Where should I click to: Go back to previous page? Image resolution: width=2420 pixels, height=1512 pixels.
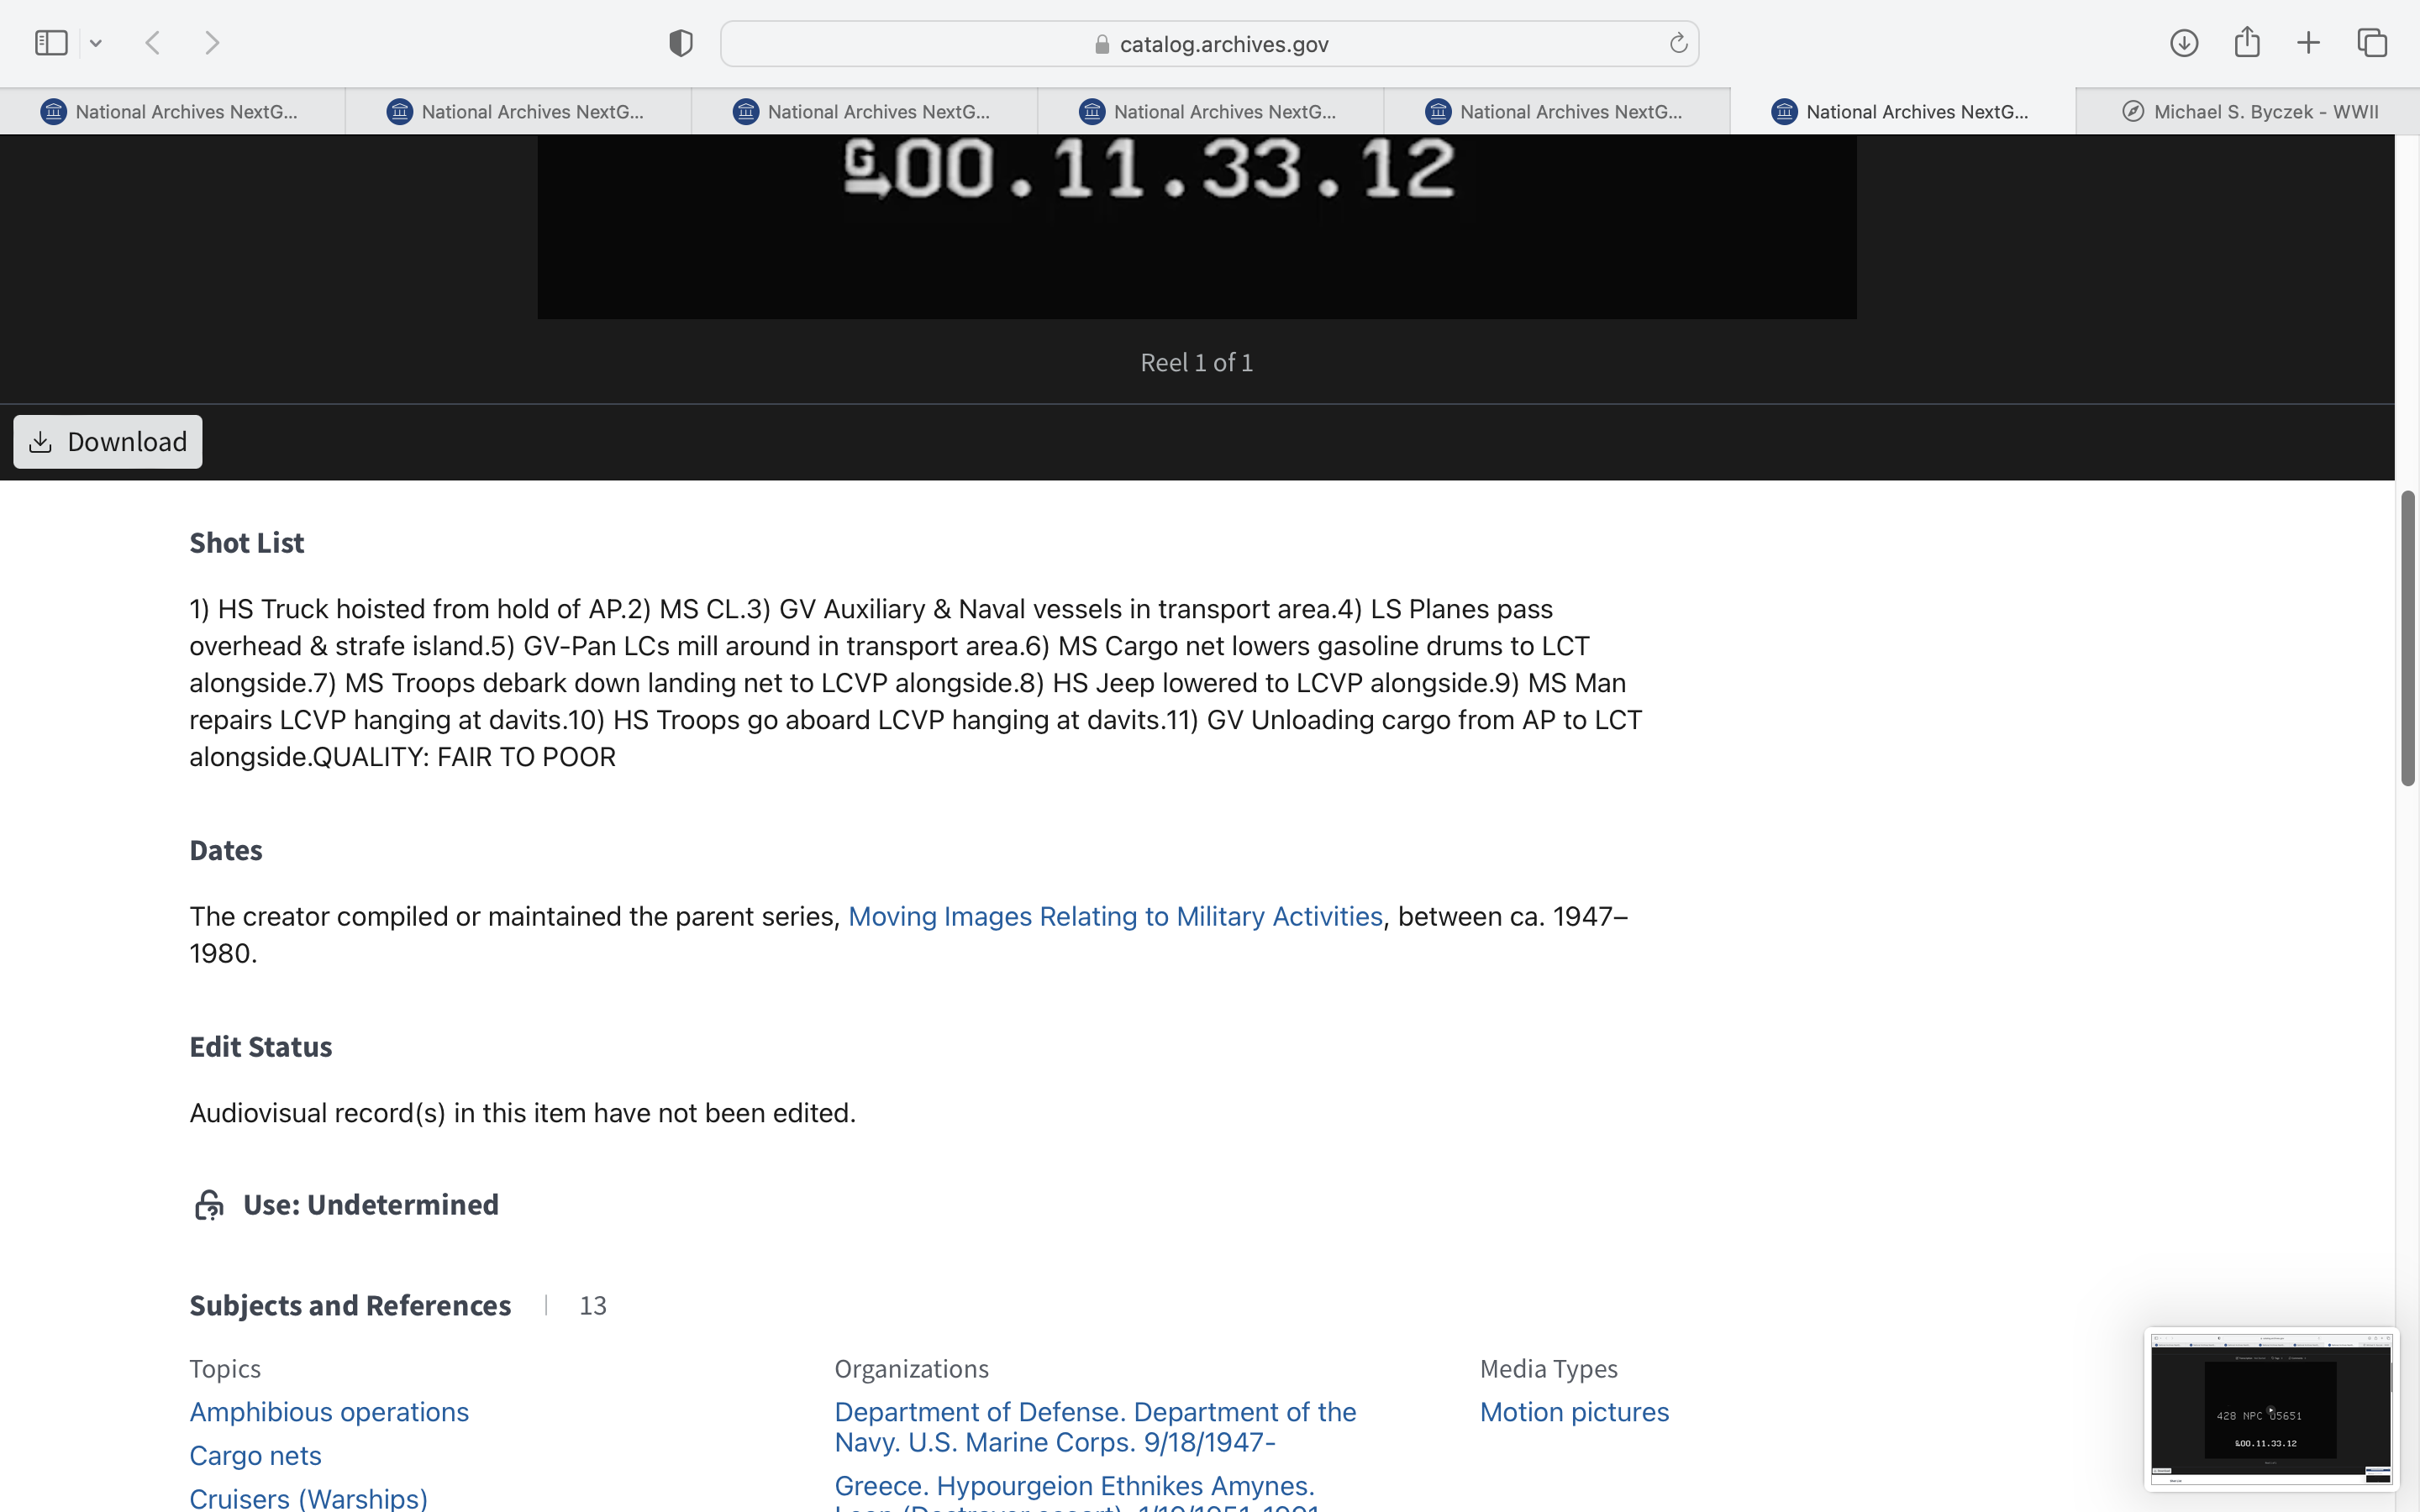click(153, 43)
